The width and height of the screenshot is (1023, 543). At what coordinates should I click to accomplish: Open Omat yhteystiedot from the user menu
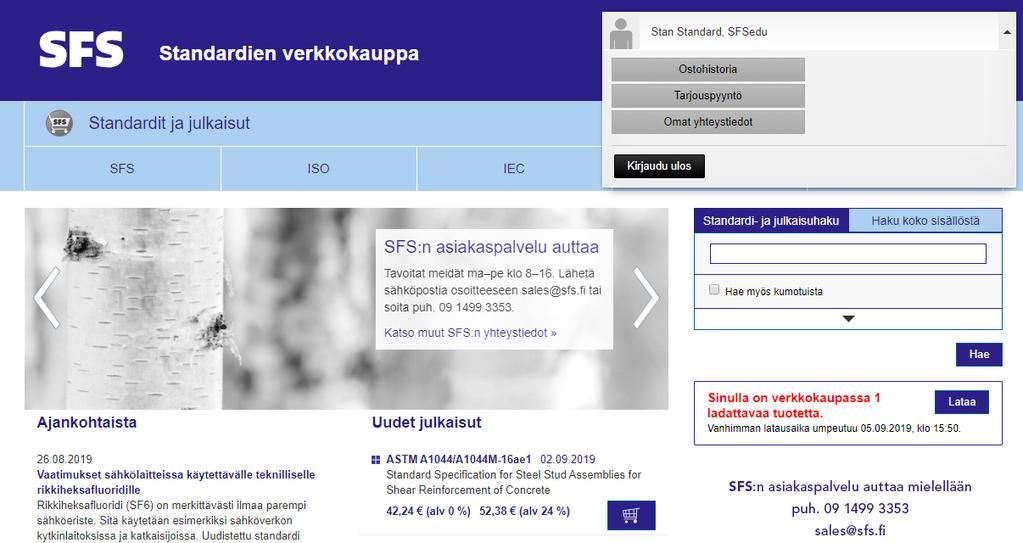708,121
